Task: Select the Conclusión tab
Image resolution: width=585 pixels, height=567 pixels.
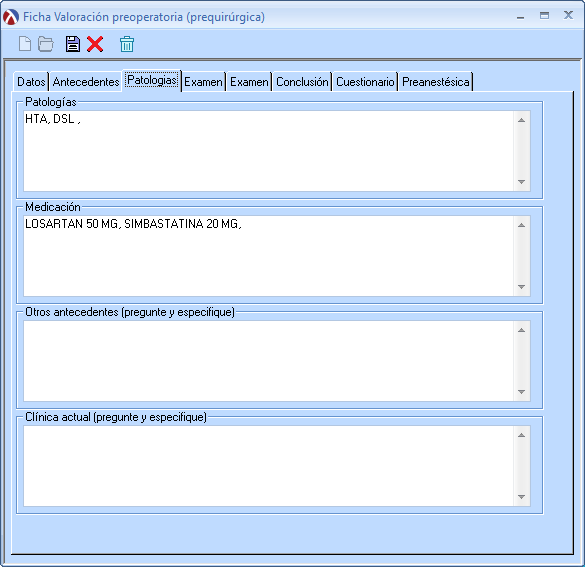Action: tap(302, 82)
